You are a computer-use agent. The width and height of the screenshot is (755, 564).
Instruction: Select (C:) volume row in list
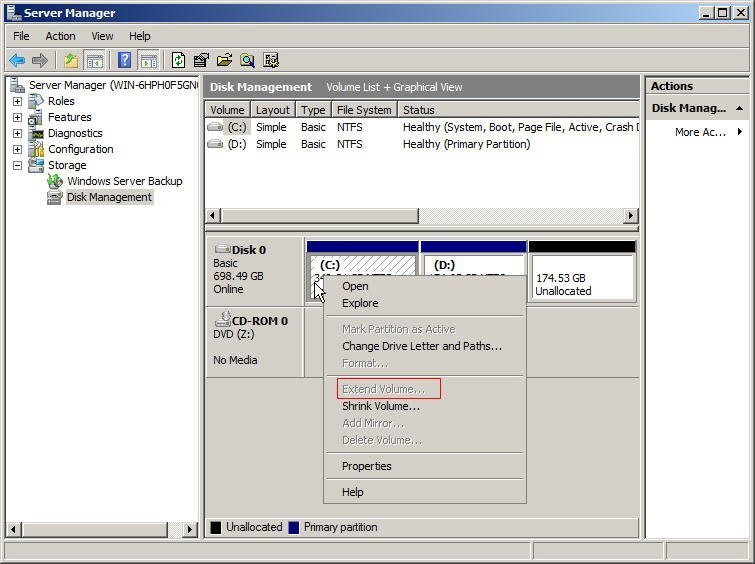coord(422,127)
